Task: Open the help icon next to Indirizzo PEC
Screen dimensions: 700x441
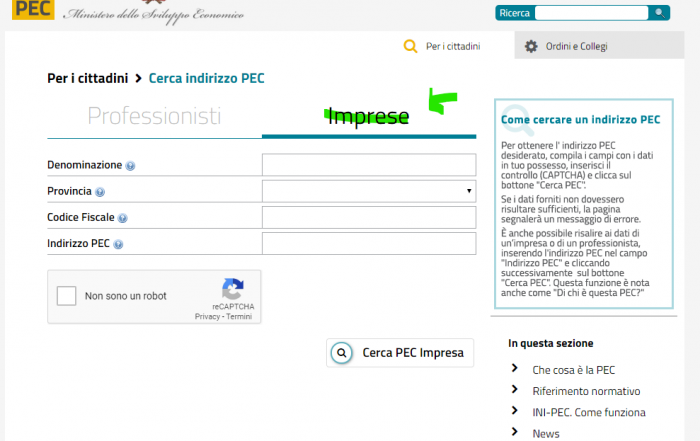Action: coord(118,244)
